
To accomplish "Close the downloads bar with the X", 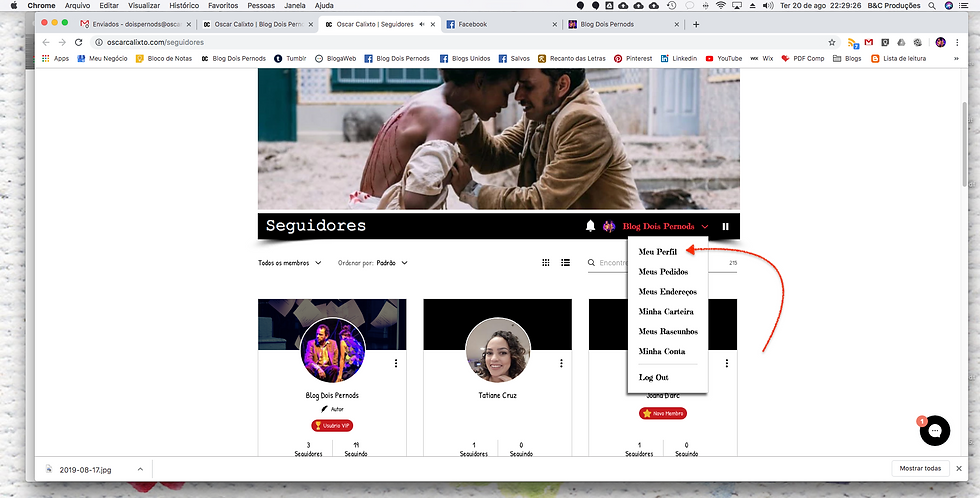I will [959, 469].
